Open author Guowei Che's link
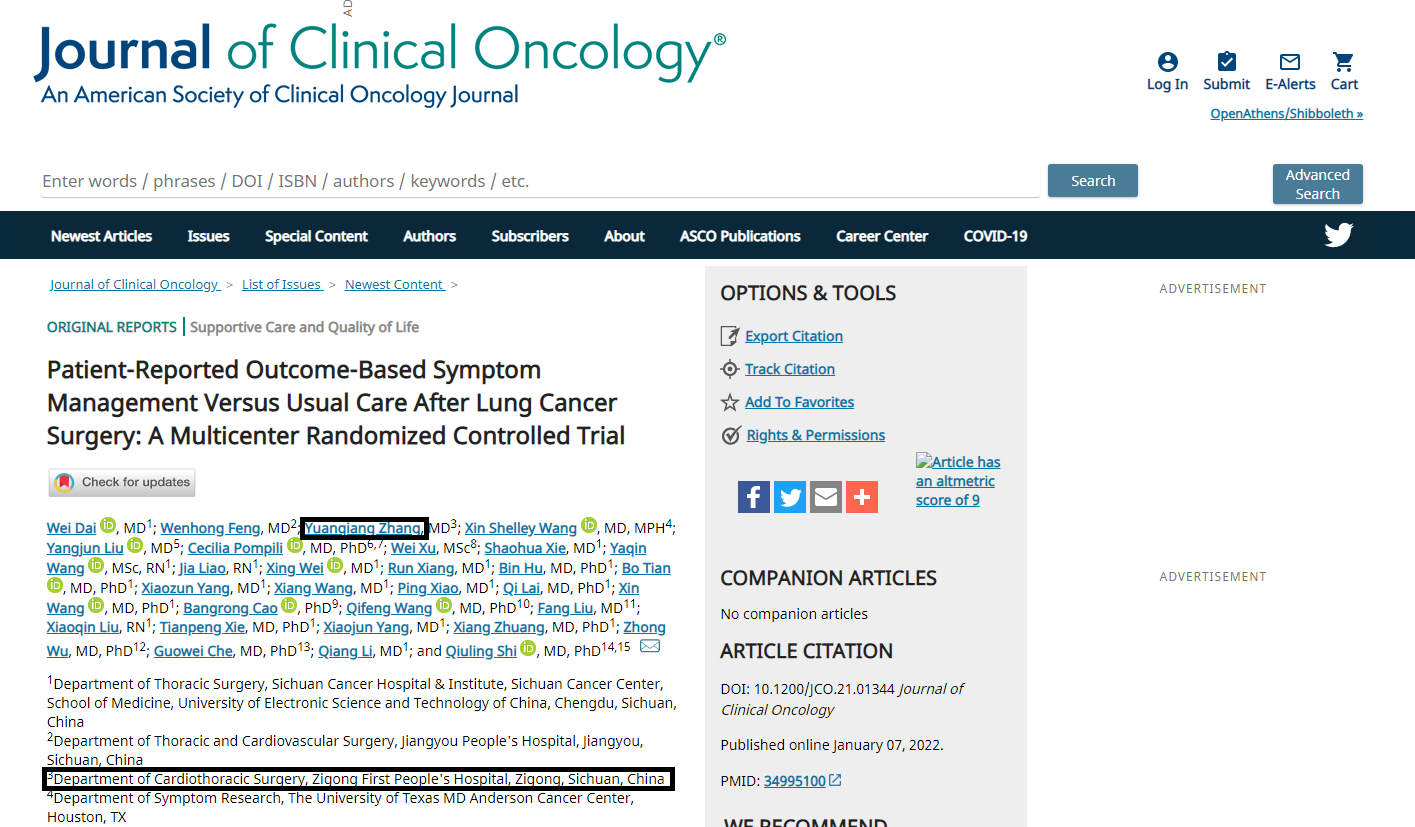The height and width of the screenshot is (827, 1415). tap(194, 651)
